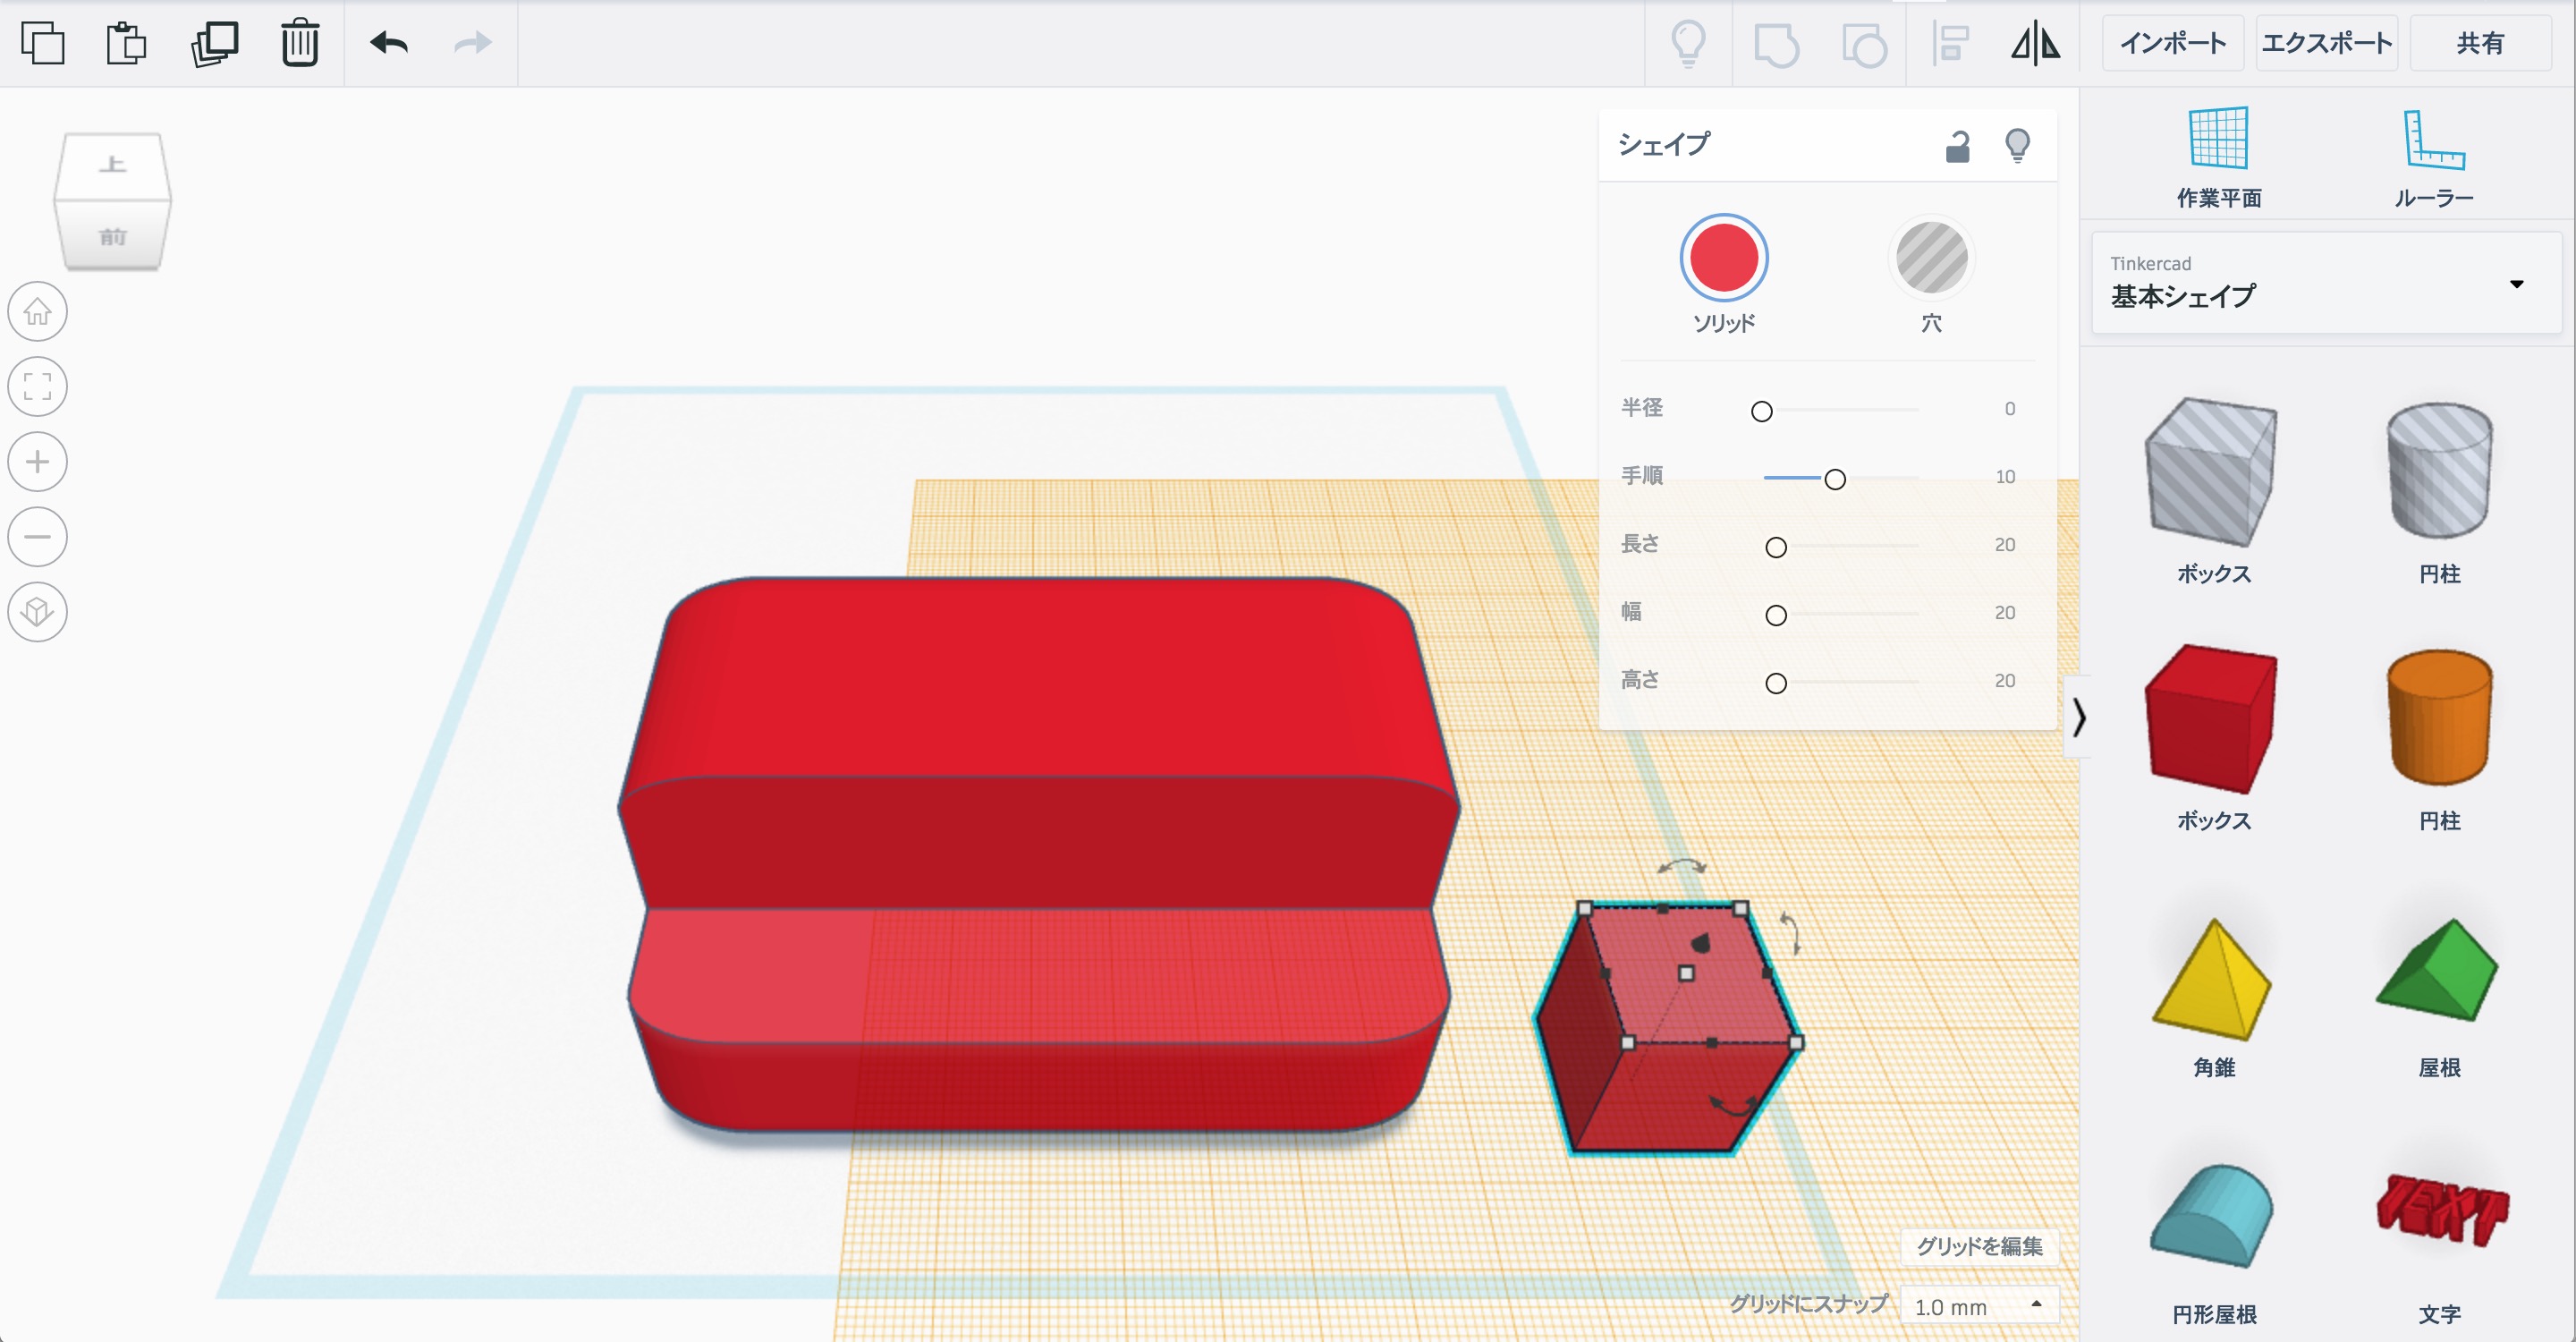Image resolution: width=2576 pixels, height=1342 pixels.
Task: Click the fit-all-in-view icon
Action: point(38,387)
